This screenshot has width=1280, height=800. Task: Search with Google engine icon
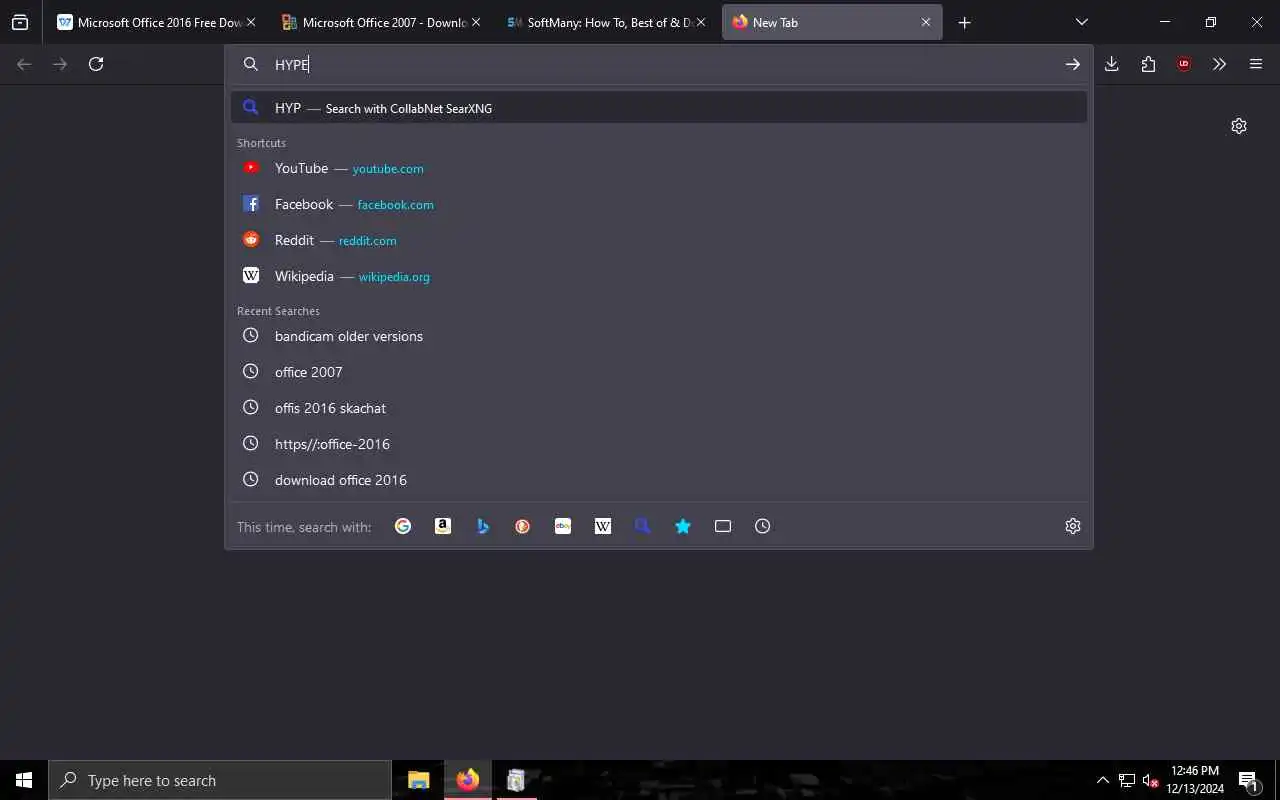[x=403, y=526]
